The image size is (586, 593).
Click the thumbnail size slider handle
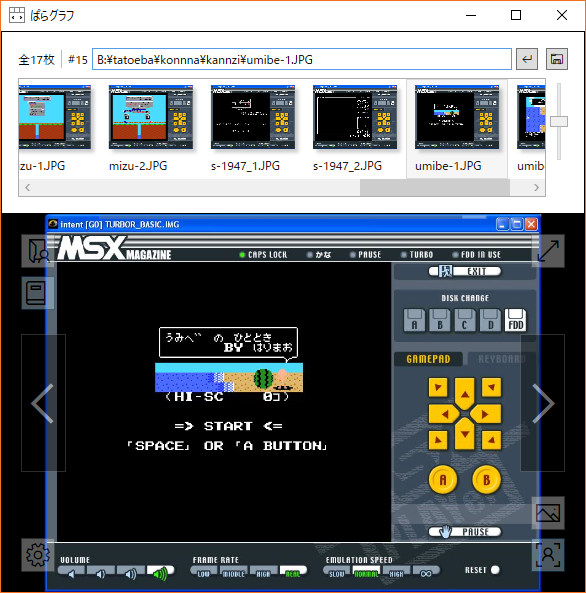point(559,121)
